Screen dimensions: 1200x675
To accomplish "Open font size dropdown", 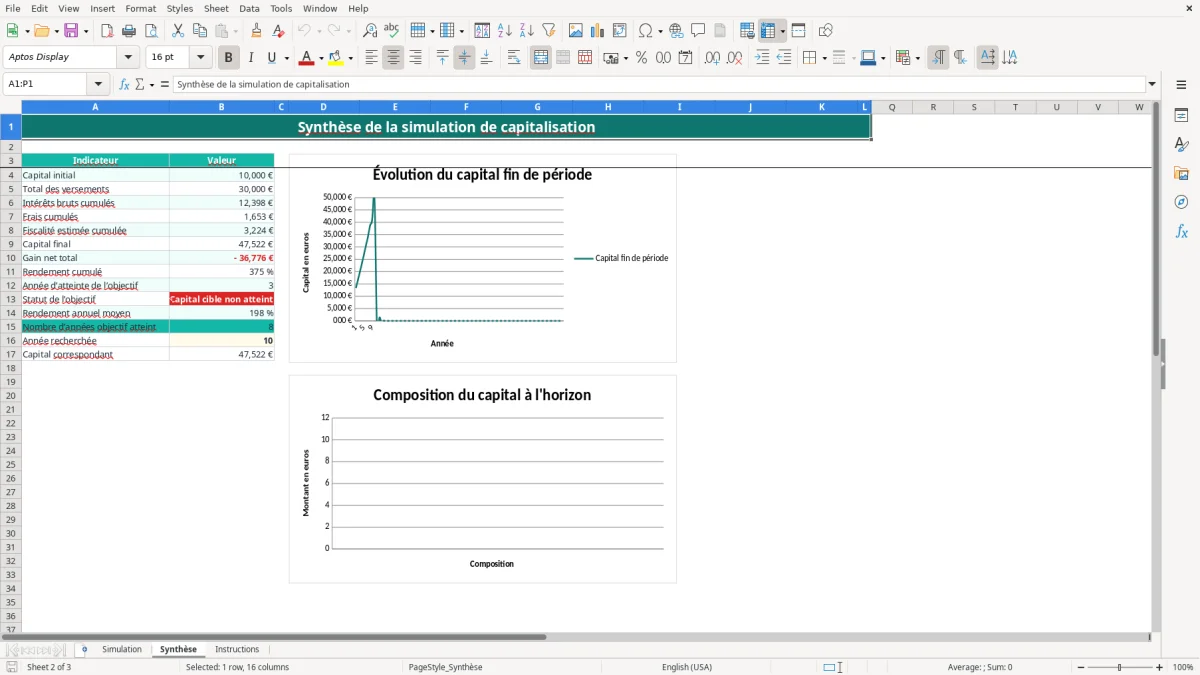I will click(201, 58).
